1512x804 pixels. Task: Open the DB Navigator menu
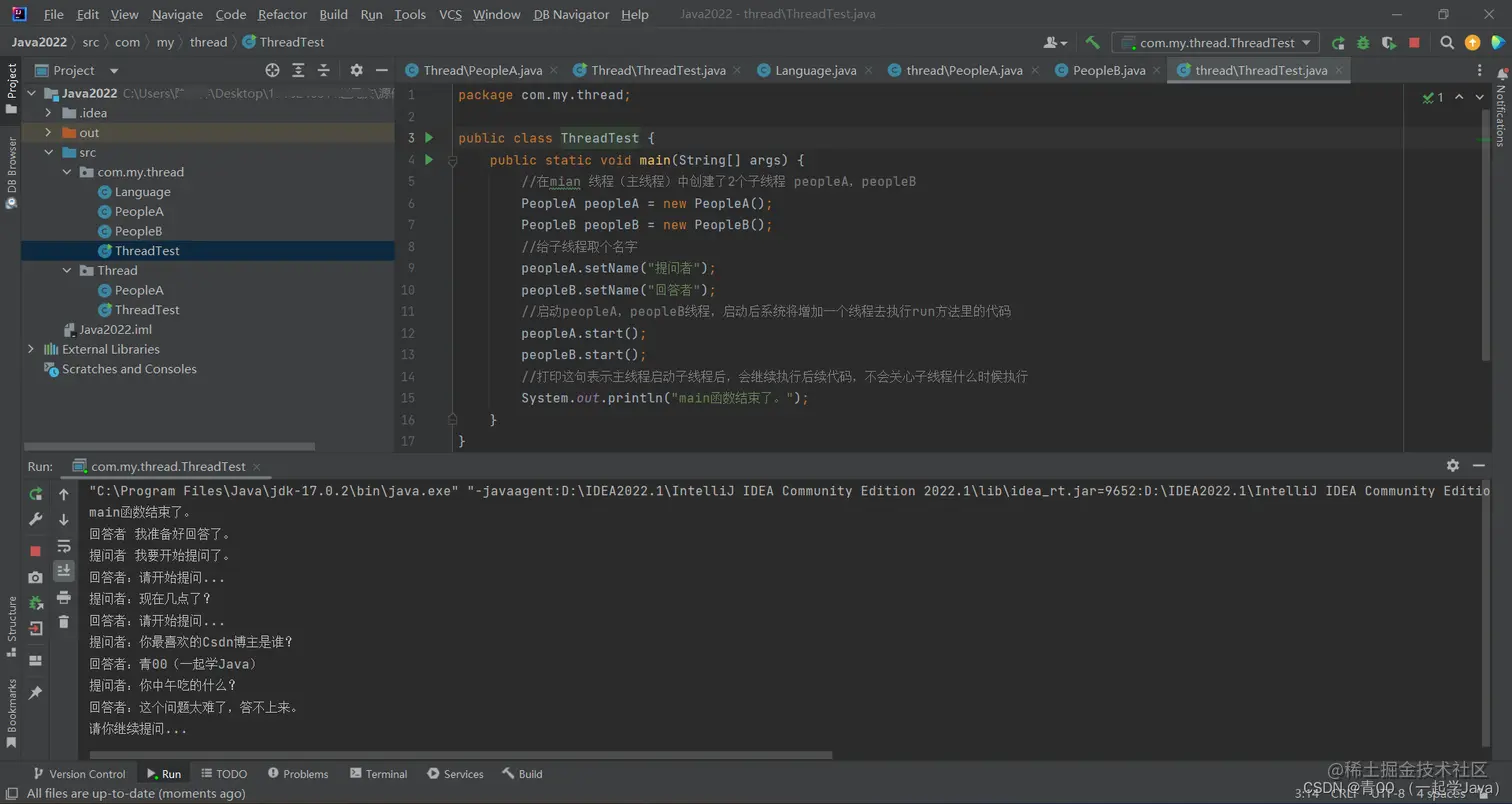(571, 14)
